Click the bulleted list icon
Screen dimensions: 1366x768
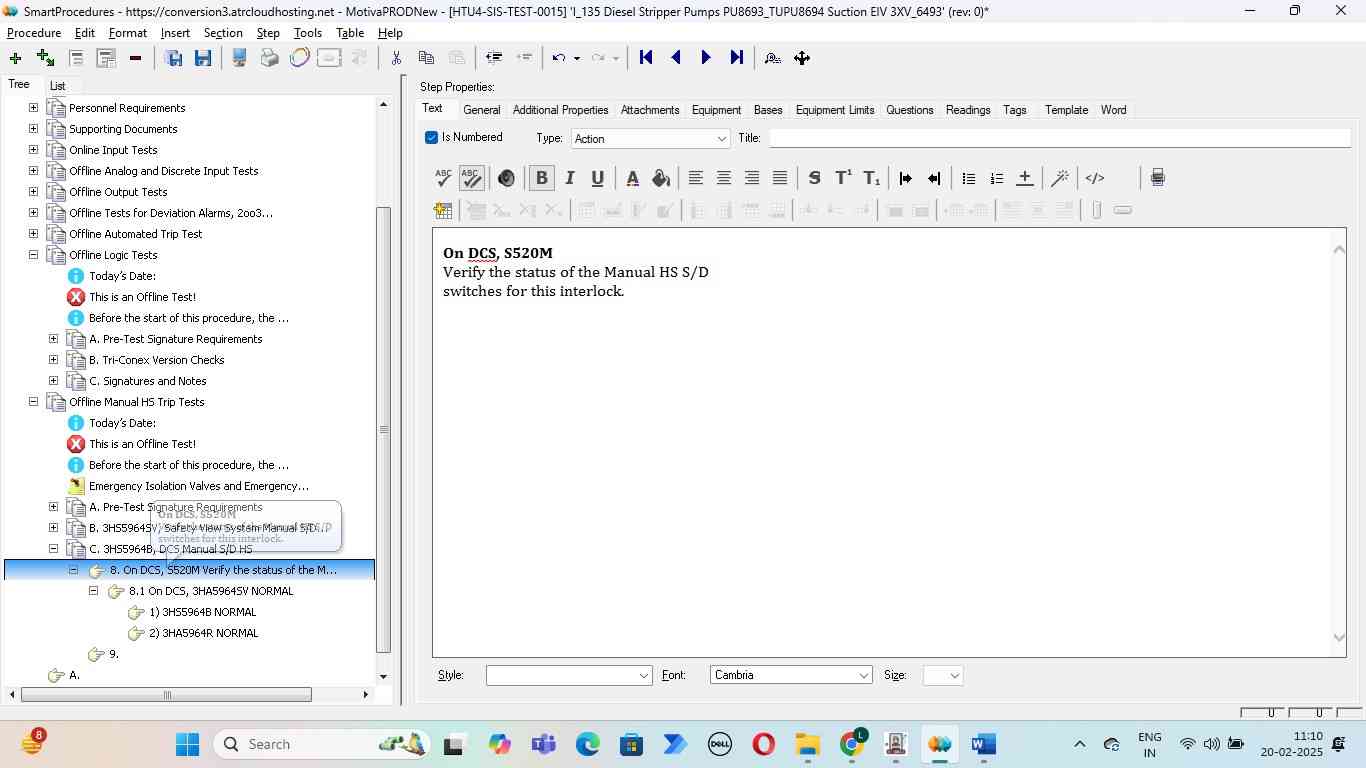pos(968,178)
